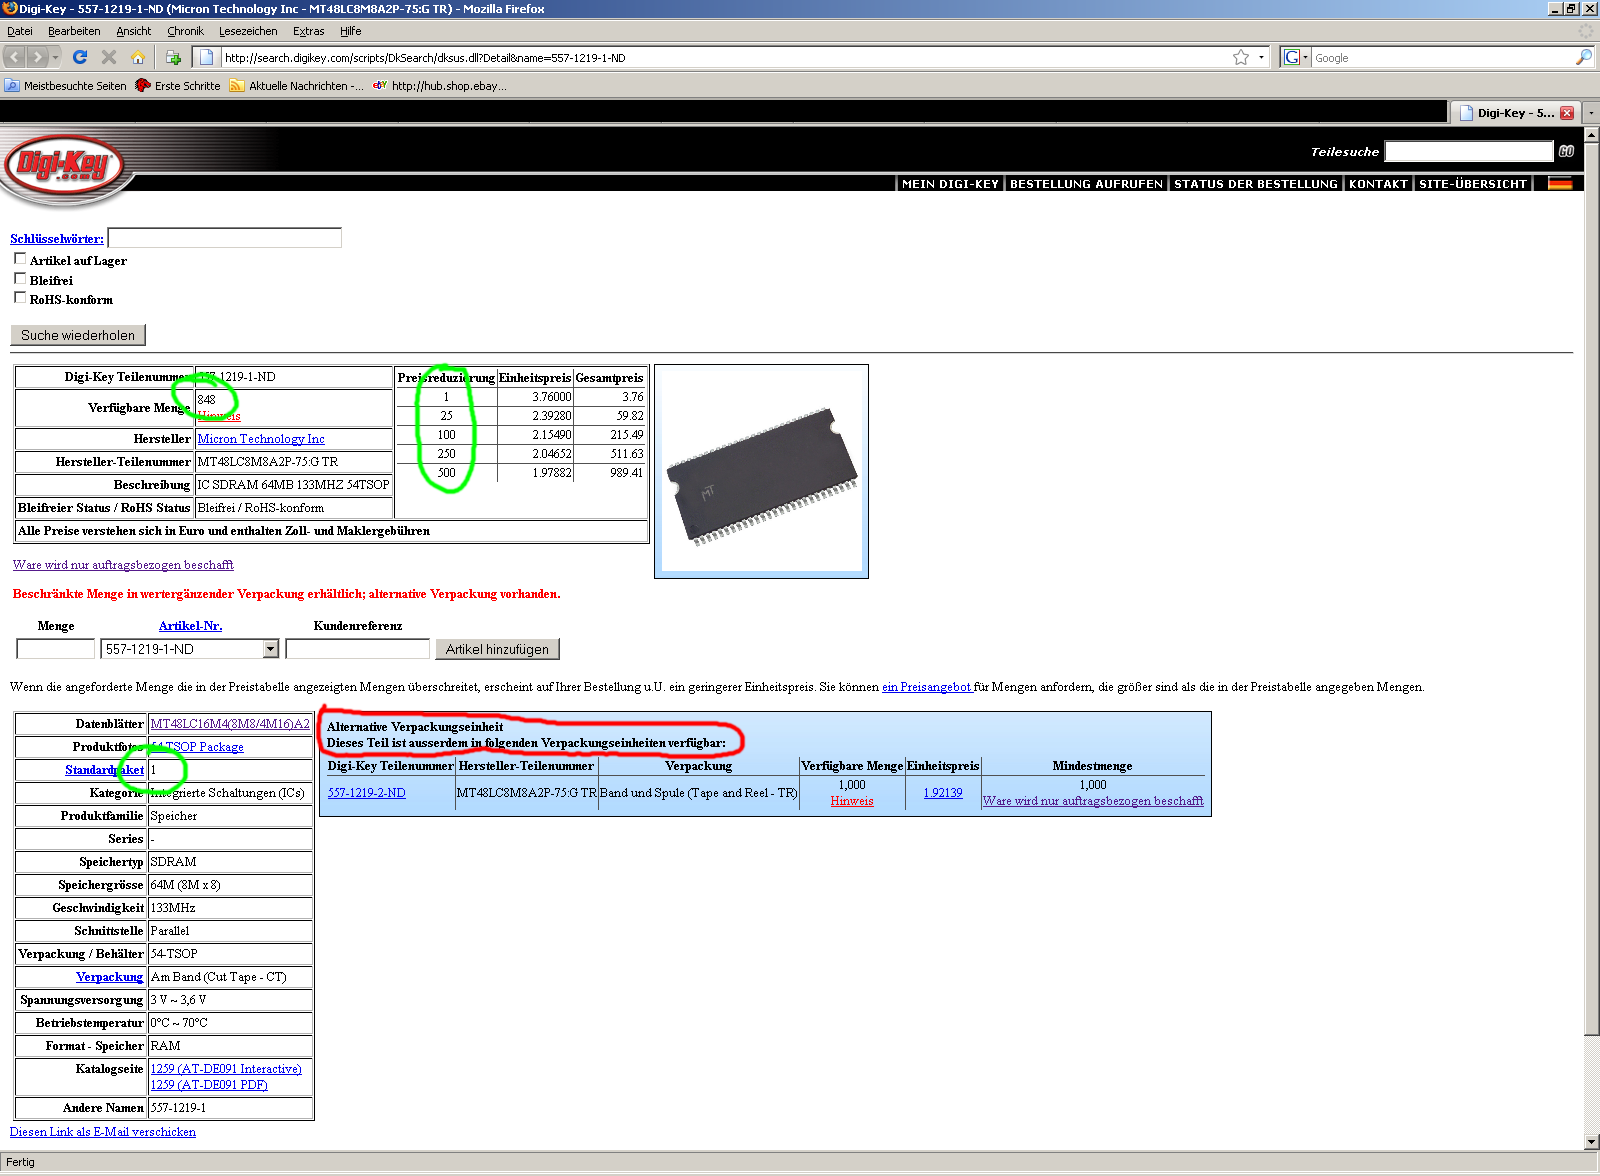Open the list all tabs dropdown

point(1591,113)
